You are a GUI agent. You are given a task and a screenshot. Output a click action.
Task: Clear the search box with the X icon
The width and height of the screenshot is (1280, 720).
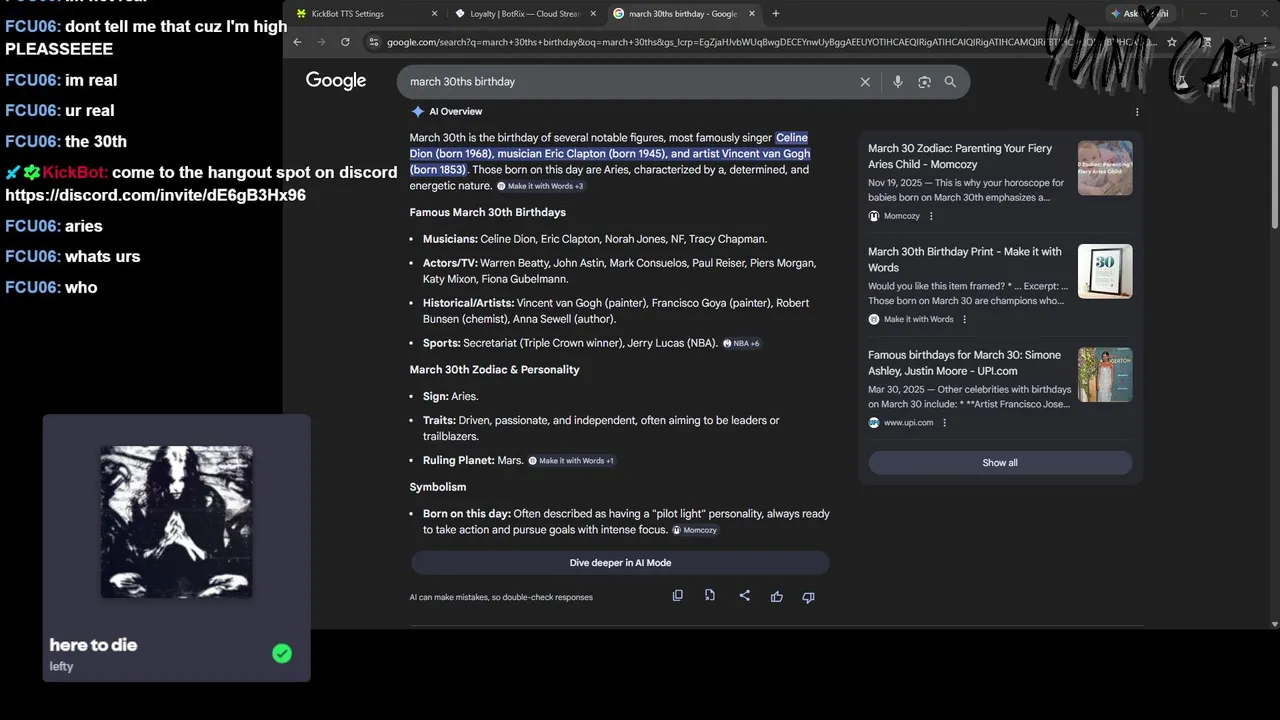[x=865, y=82]
